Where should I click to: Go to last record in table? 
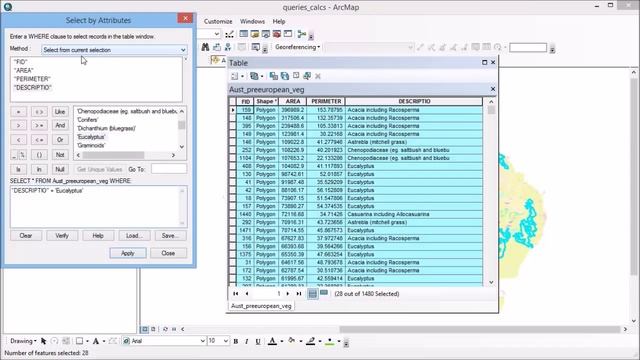pos(299,293)
